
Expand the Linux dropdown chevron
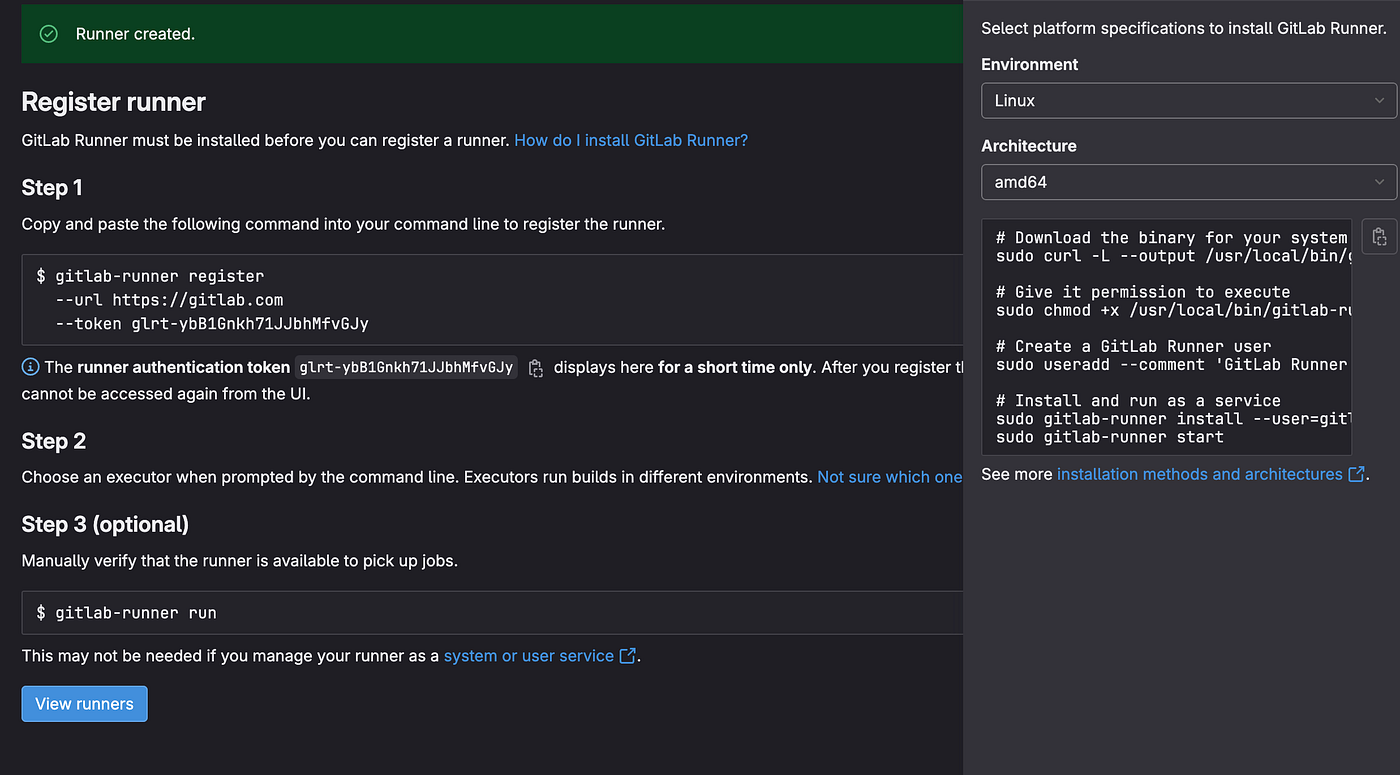[1381, 101]
